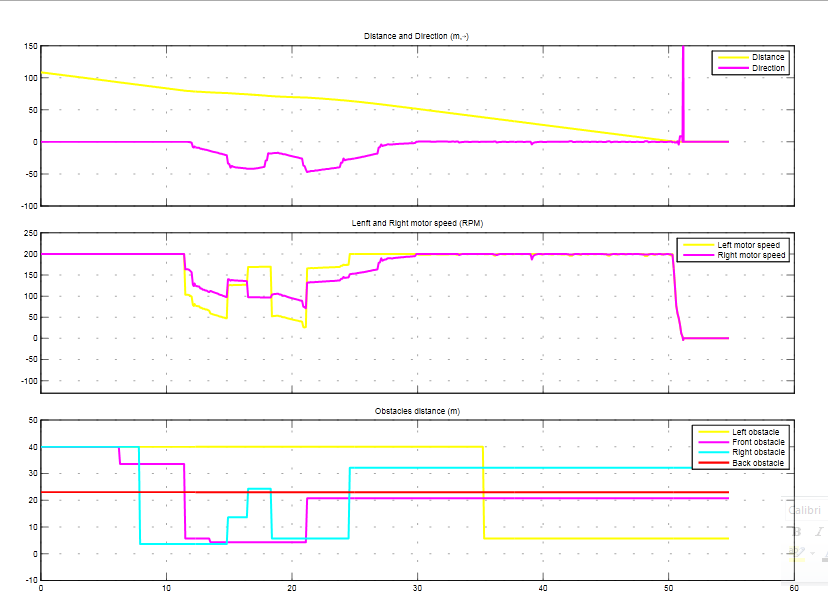Click the 'Distance and Direction (m,→)' plot title
The image size is (828, 613).
tap(416, 36)
